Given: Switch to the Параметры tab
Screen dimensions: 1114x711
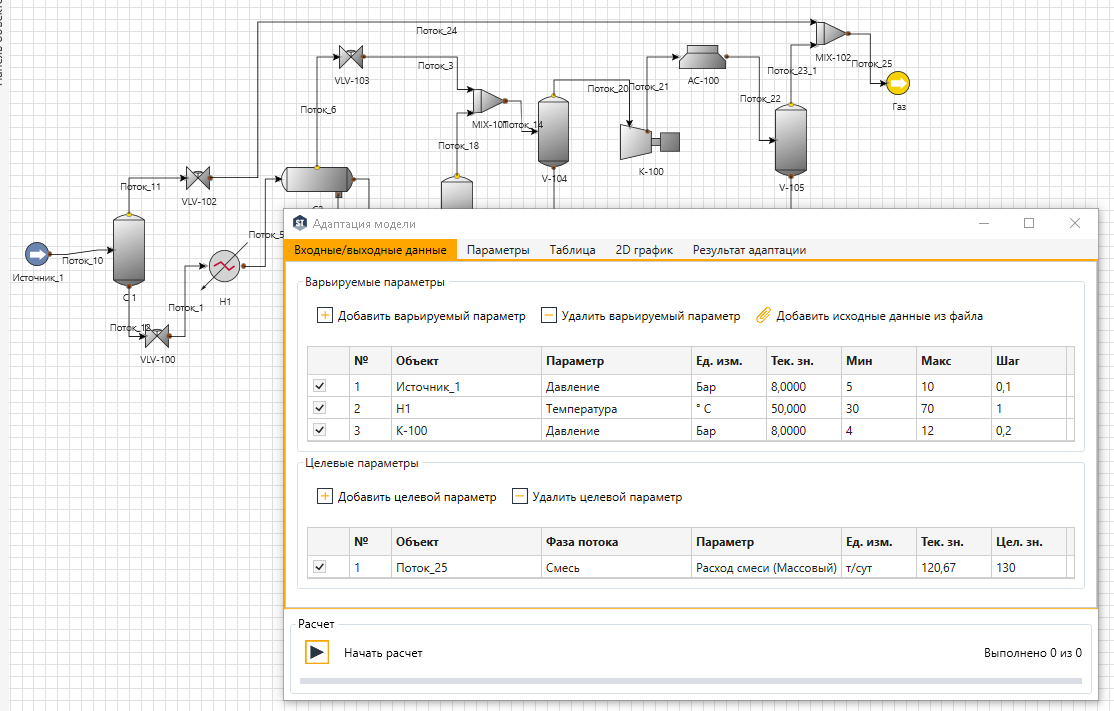Looking at the screenshot, I should tap(498, 250).
